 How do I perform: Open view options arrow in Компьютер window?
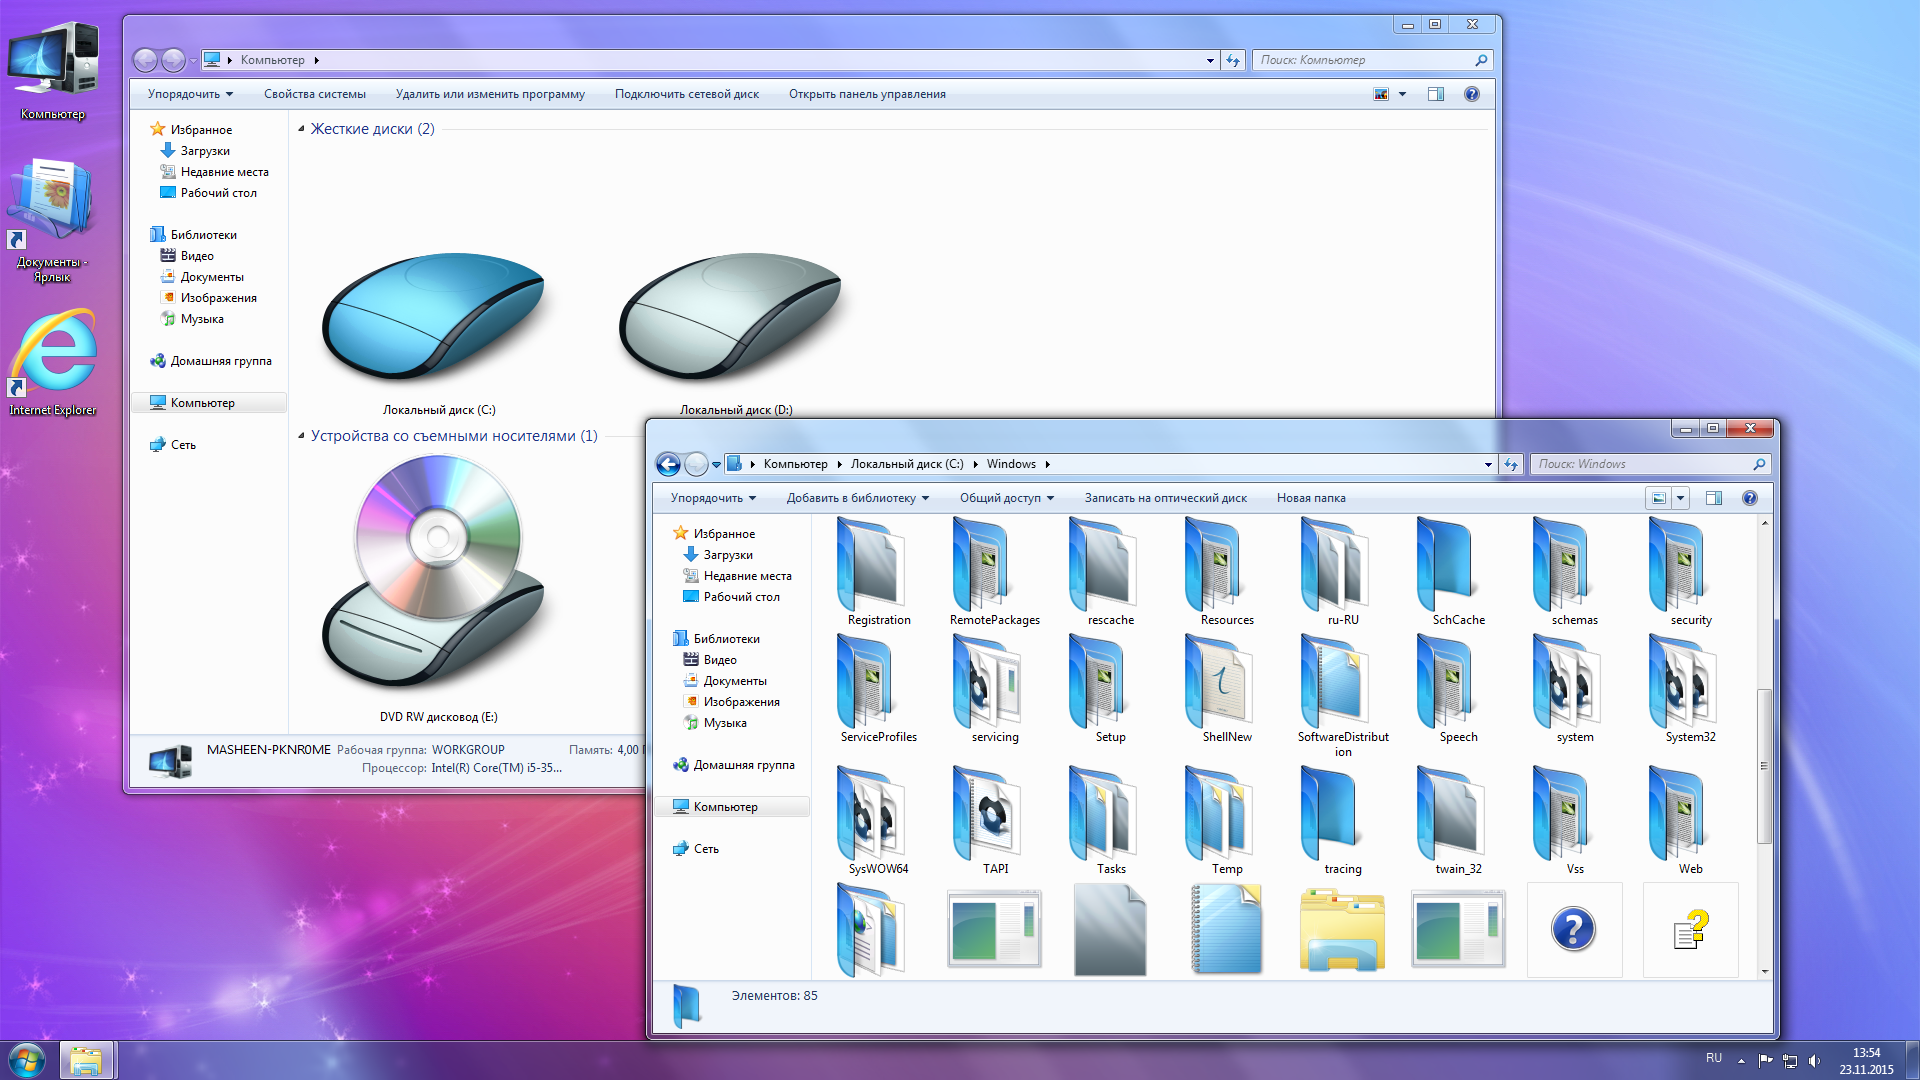pos(1402,94)
